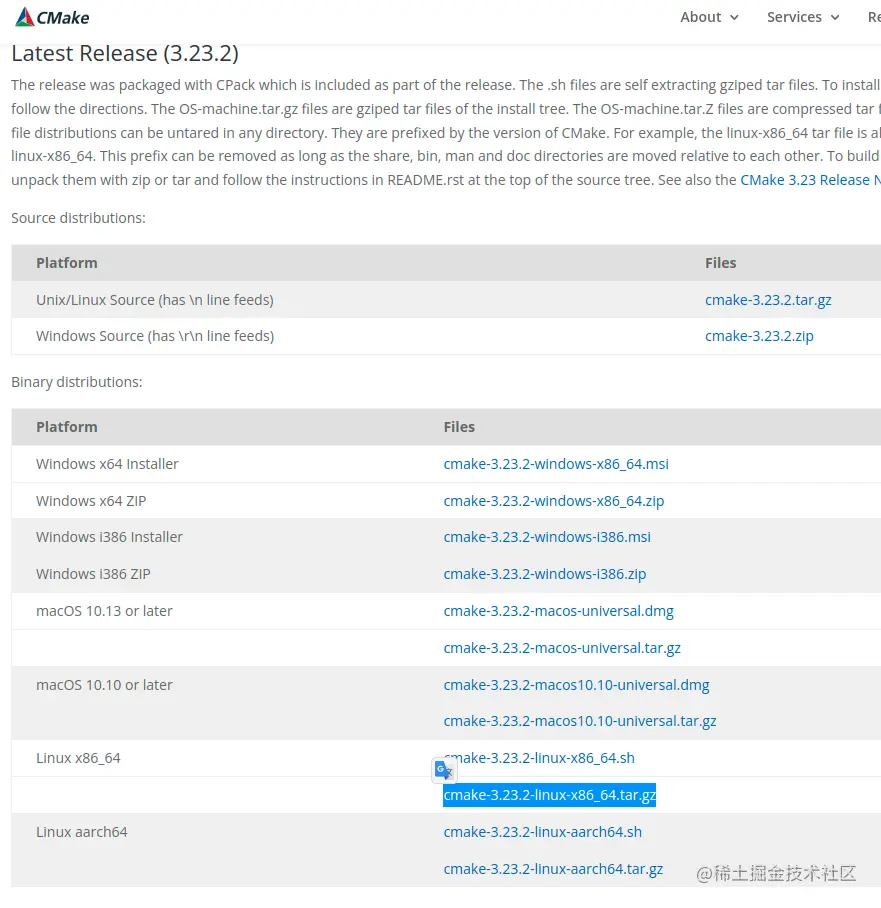Download cmake-3.23.2-windows-i386.msi
Screen dimensions: 881x908
click(x=547, y=537)
